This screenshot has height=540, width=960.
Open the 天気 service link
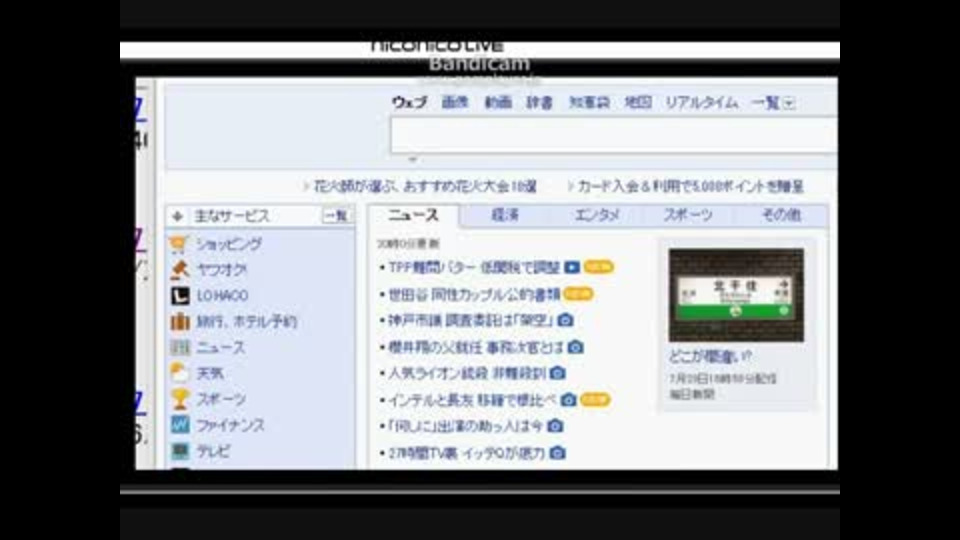point(210,373)
